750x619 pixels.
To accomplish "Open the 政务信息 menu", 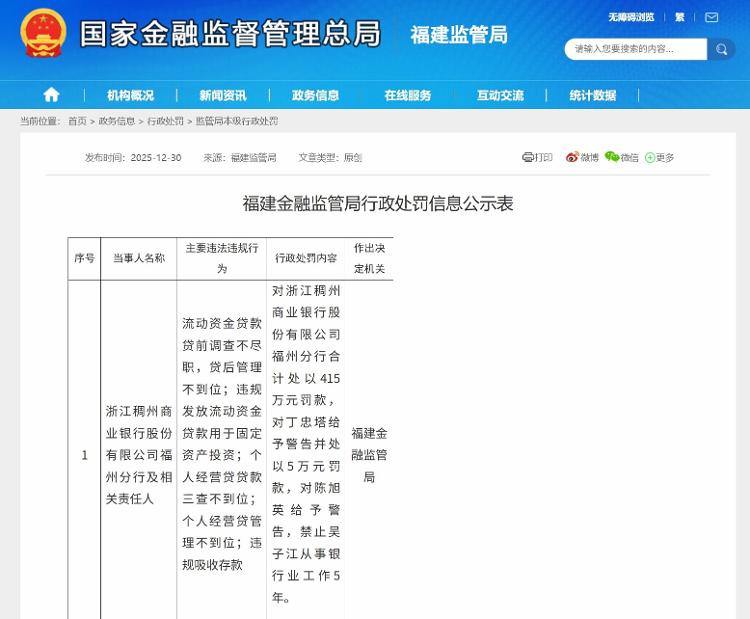I will coord(315,95).
